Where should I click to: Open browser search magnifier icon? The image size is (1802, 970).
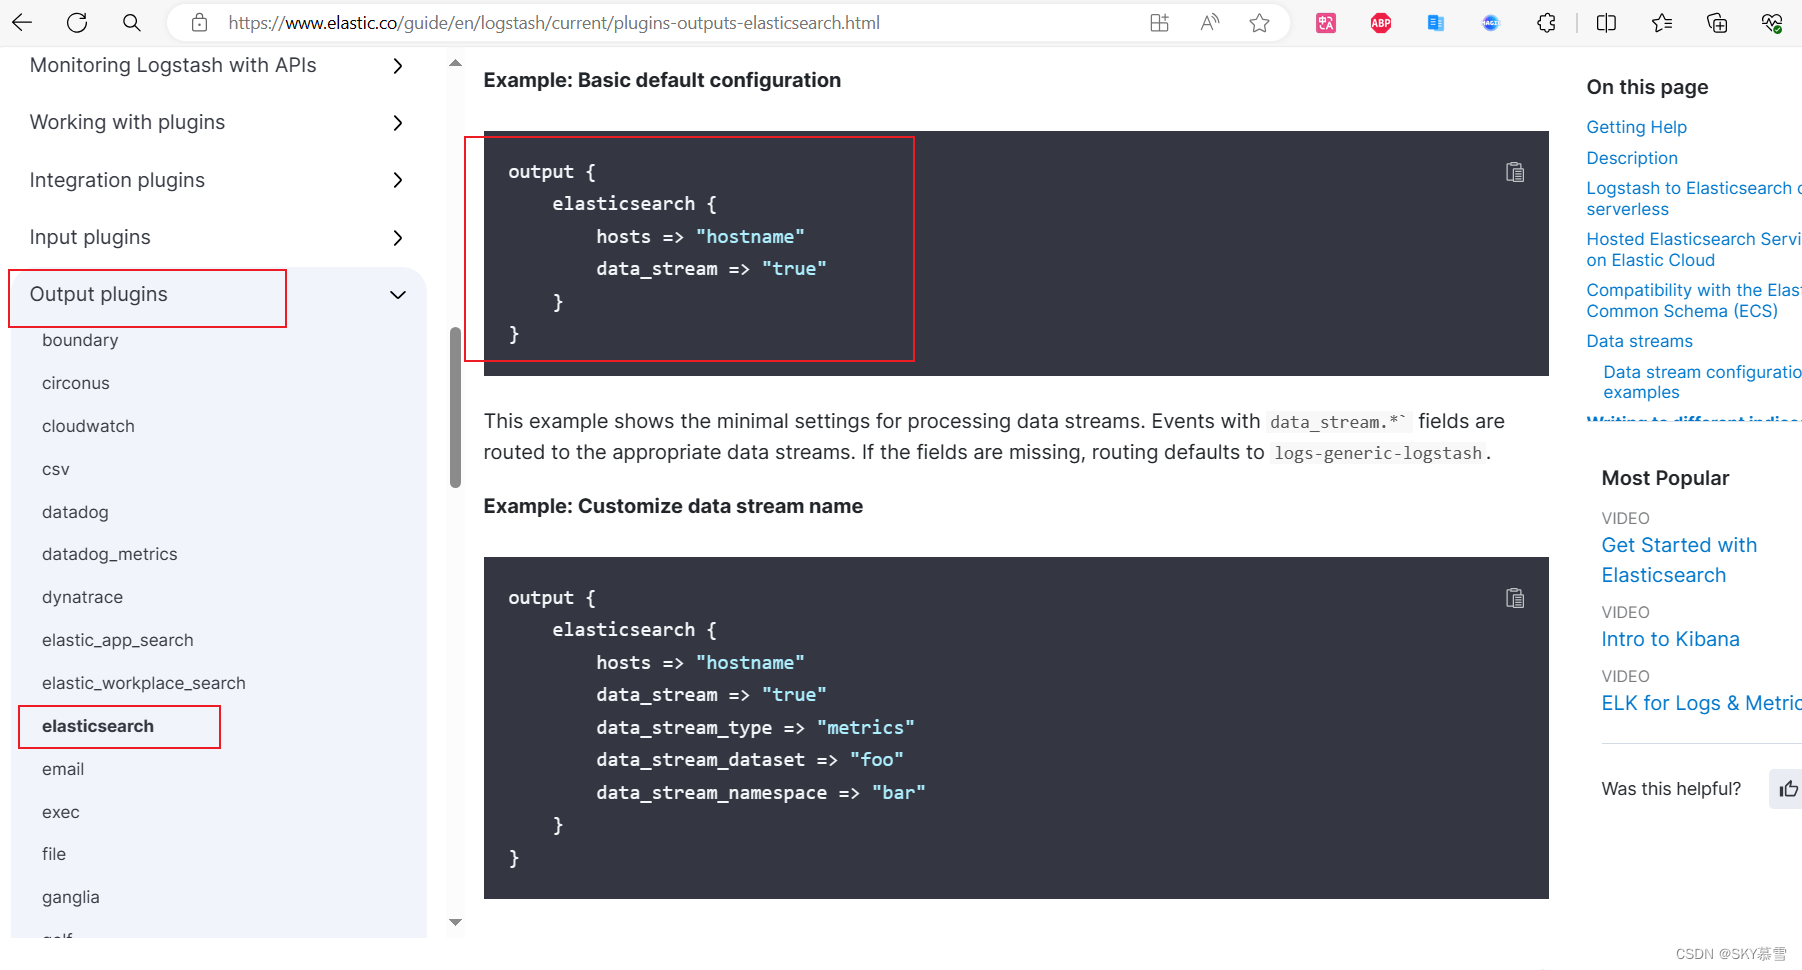[x=131, y=22]
